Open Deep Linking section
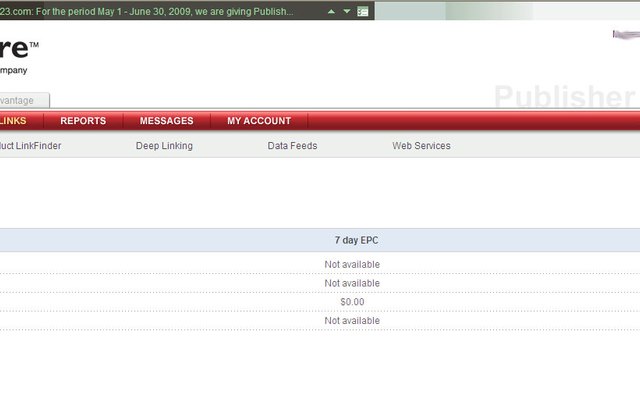The height and width of the screenshot is (395, 640). click(x=164, y=146)
